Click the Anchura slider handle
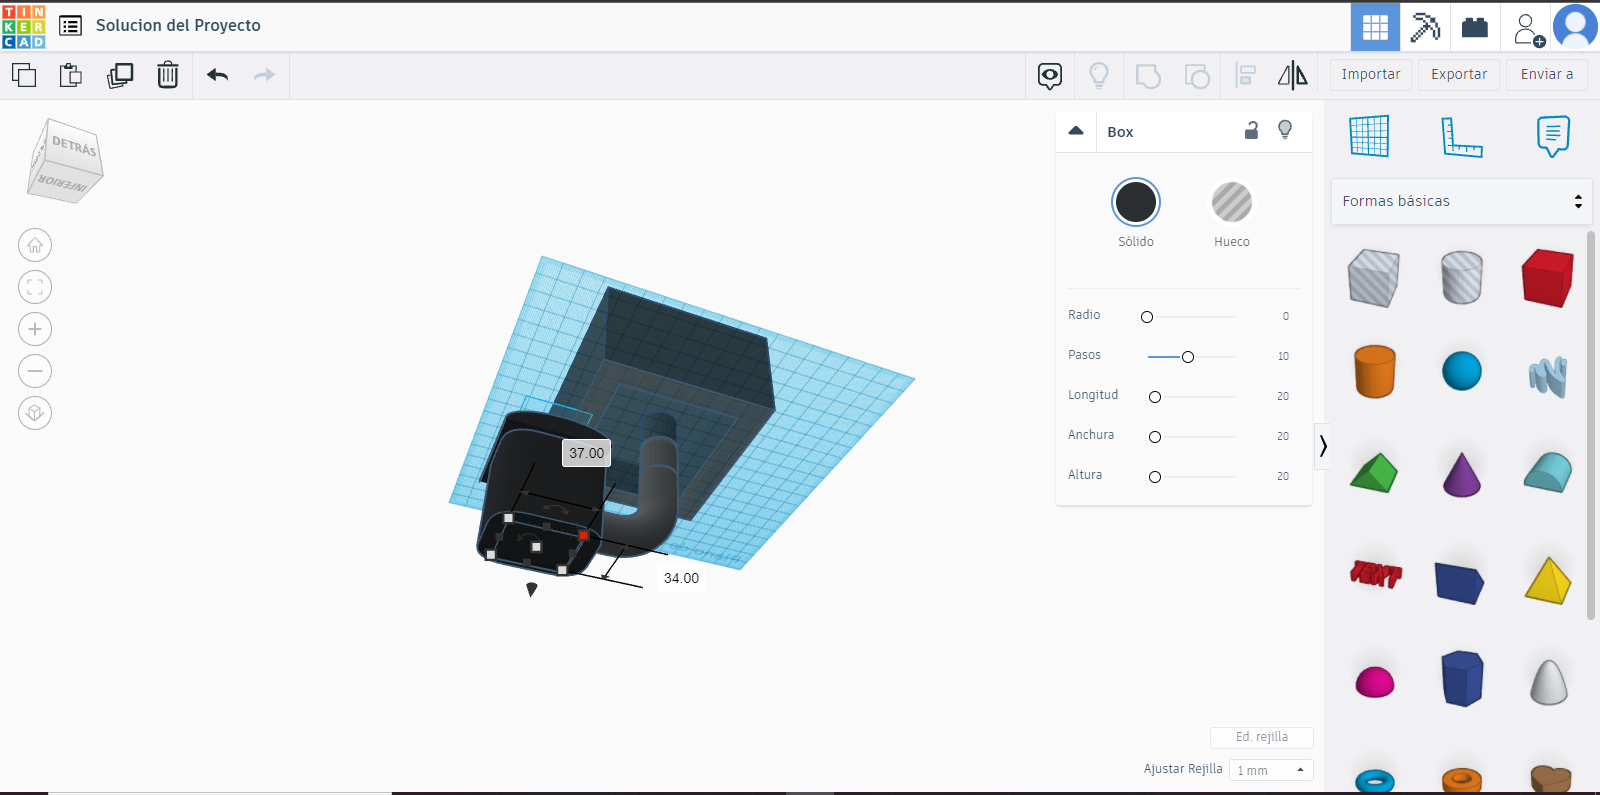1600x795 pixels. click(1155, 437)
